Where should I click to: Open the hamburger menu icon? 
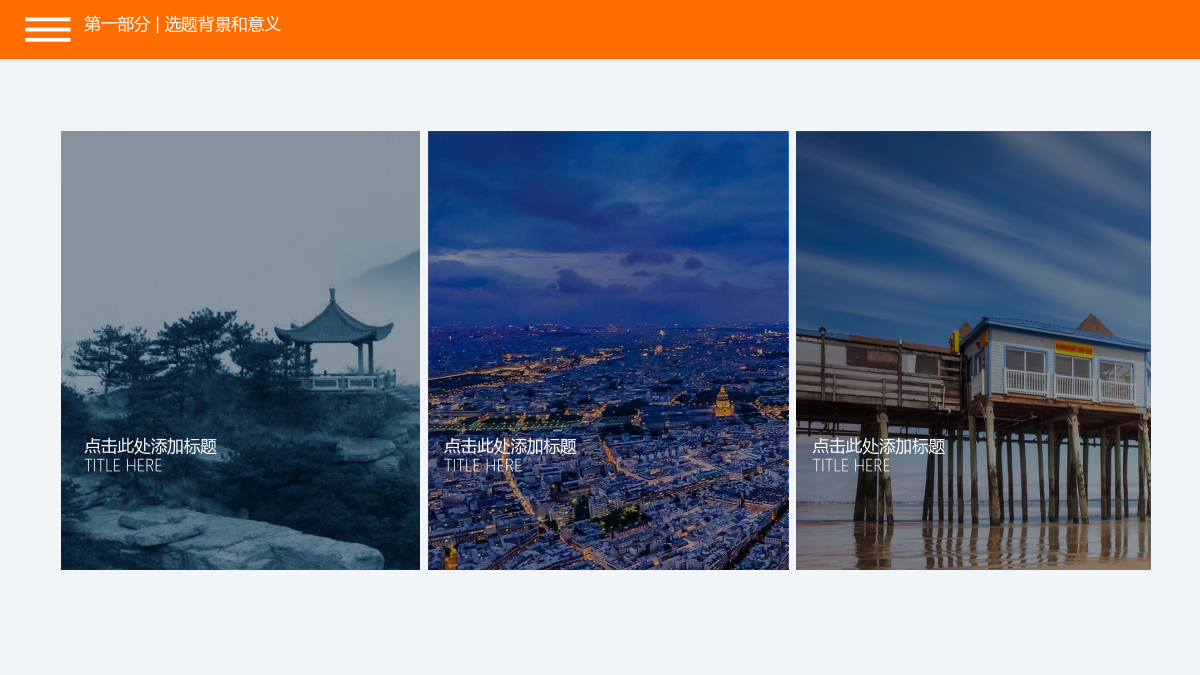coord(48,29)
